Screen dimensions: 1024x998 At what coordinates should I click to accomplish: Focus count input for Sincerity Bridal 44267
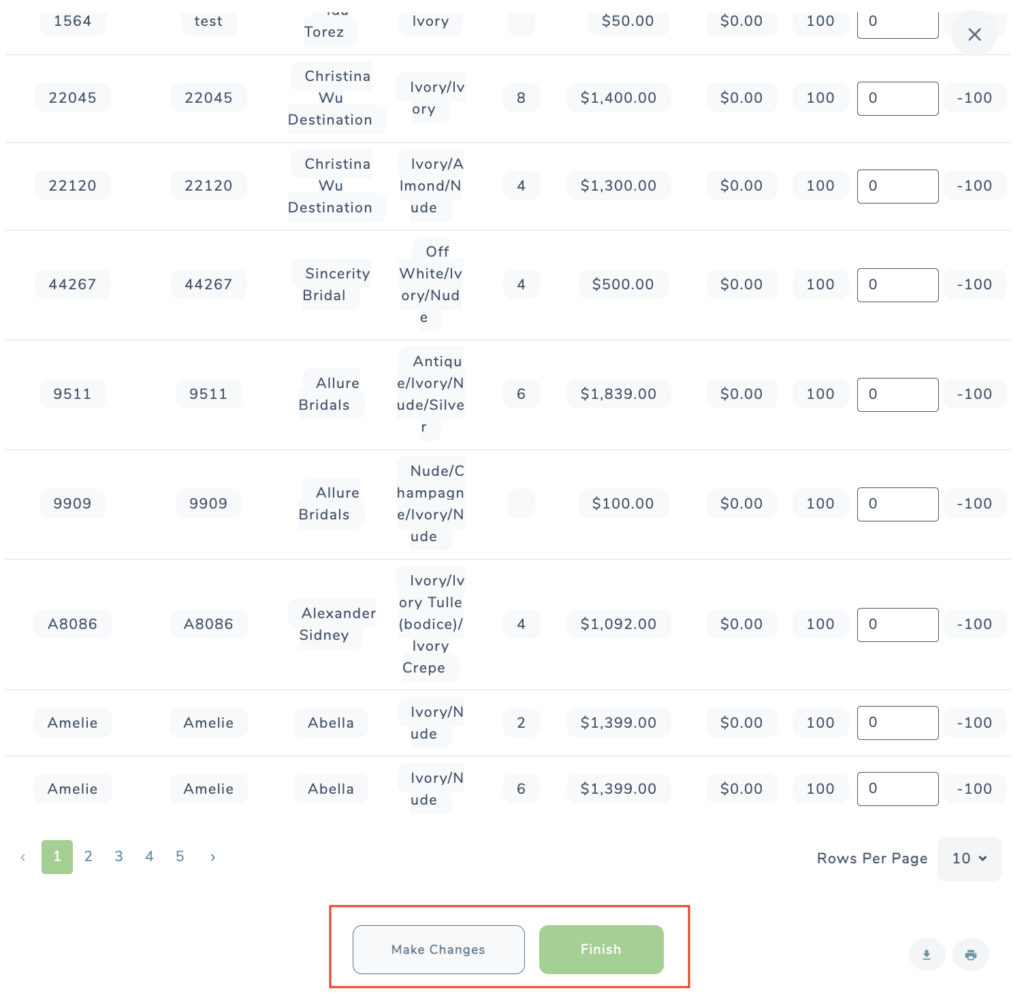point(897,285)
